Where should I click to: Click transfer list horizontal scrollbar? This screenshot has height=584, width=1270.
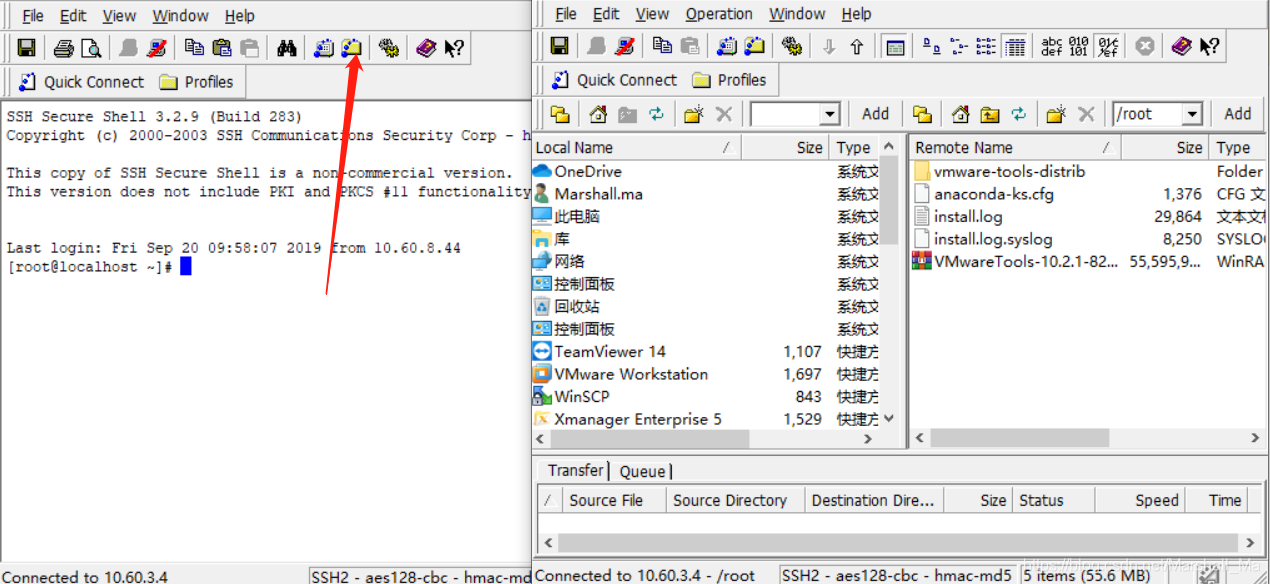point(897,543)
